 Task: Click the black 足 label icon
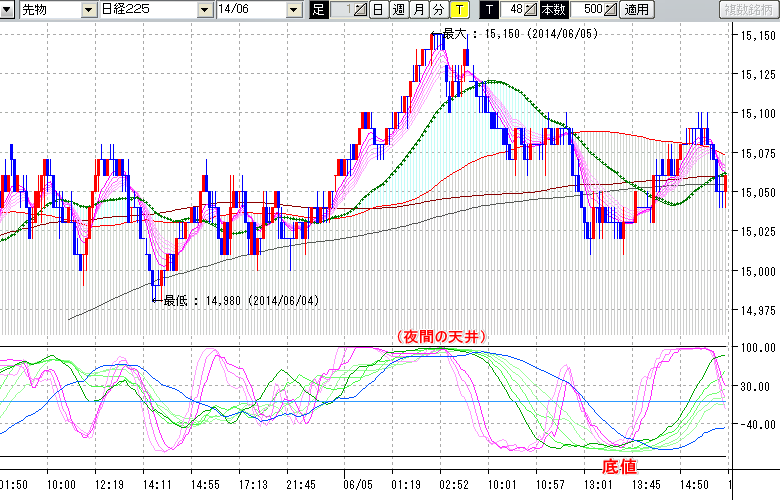pyautogui.click(x=319, y=10)
